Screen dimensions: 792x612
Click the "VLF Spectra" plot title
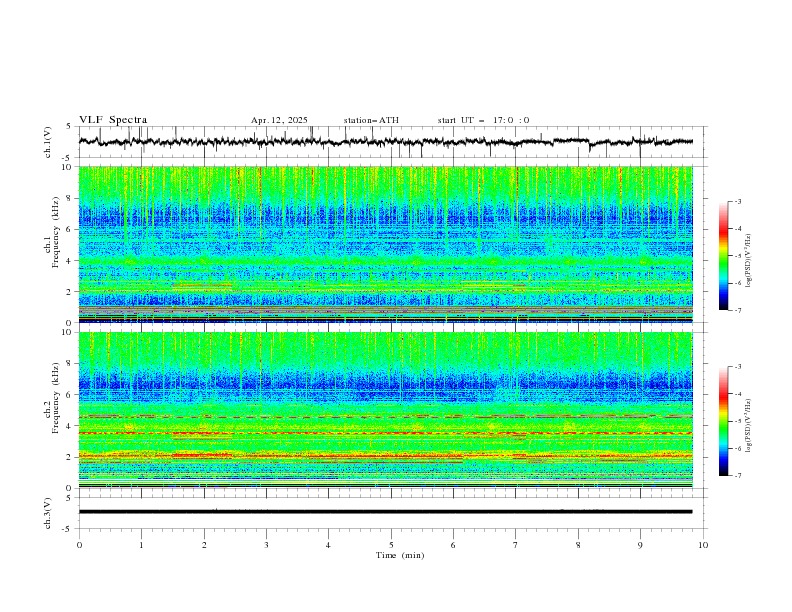point(113,120)
